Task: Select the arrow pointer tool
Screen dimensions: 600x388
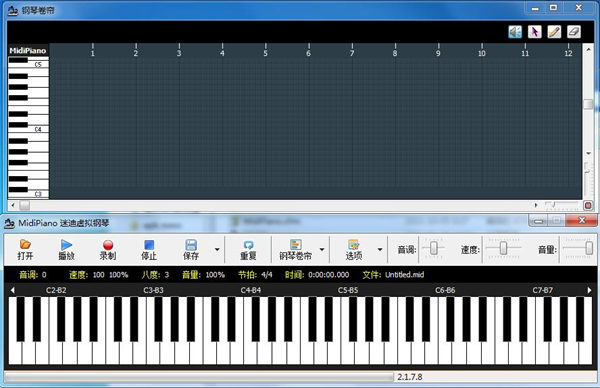Action: point(535,32)
